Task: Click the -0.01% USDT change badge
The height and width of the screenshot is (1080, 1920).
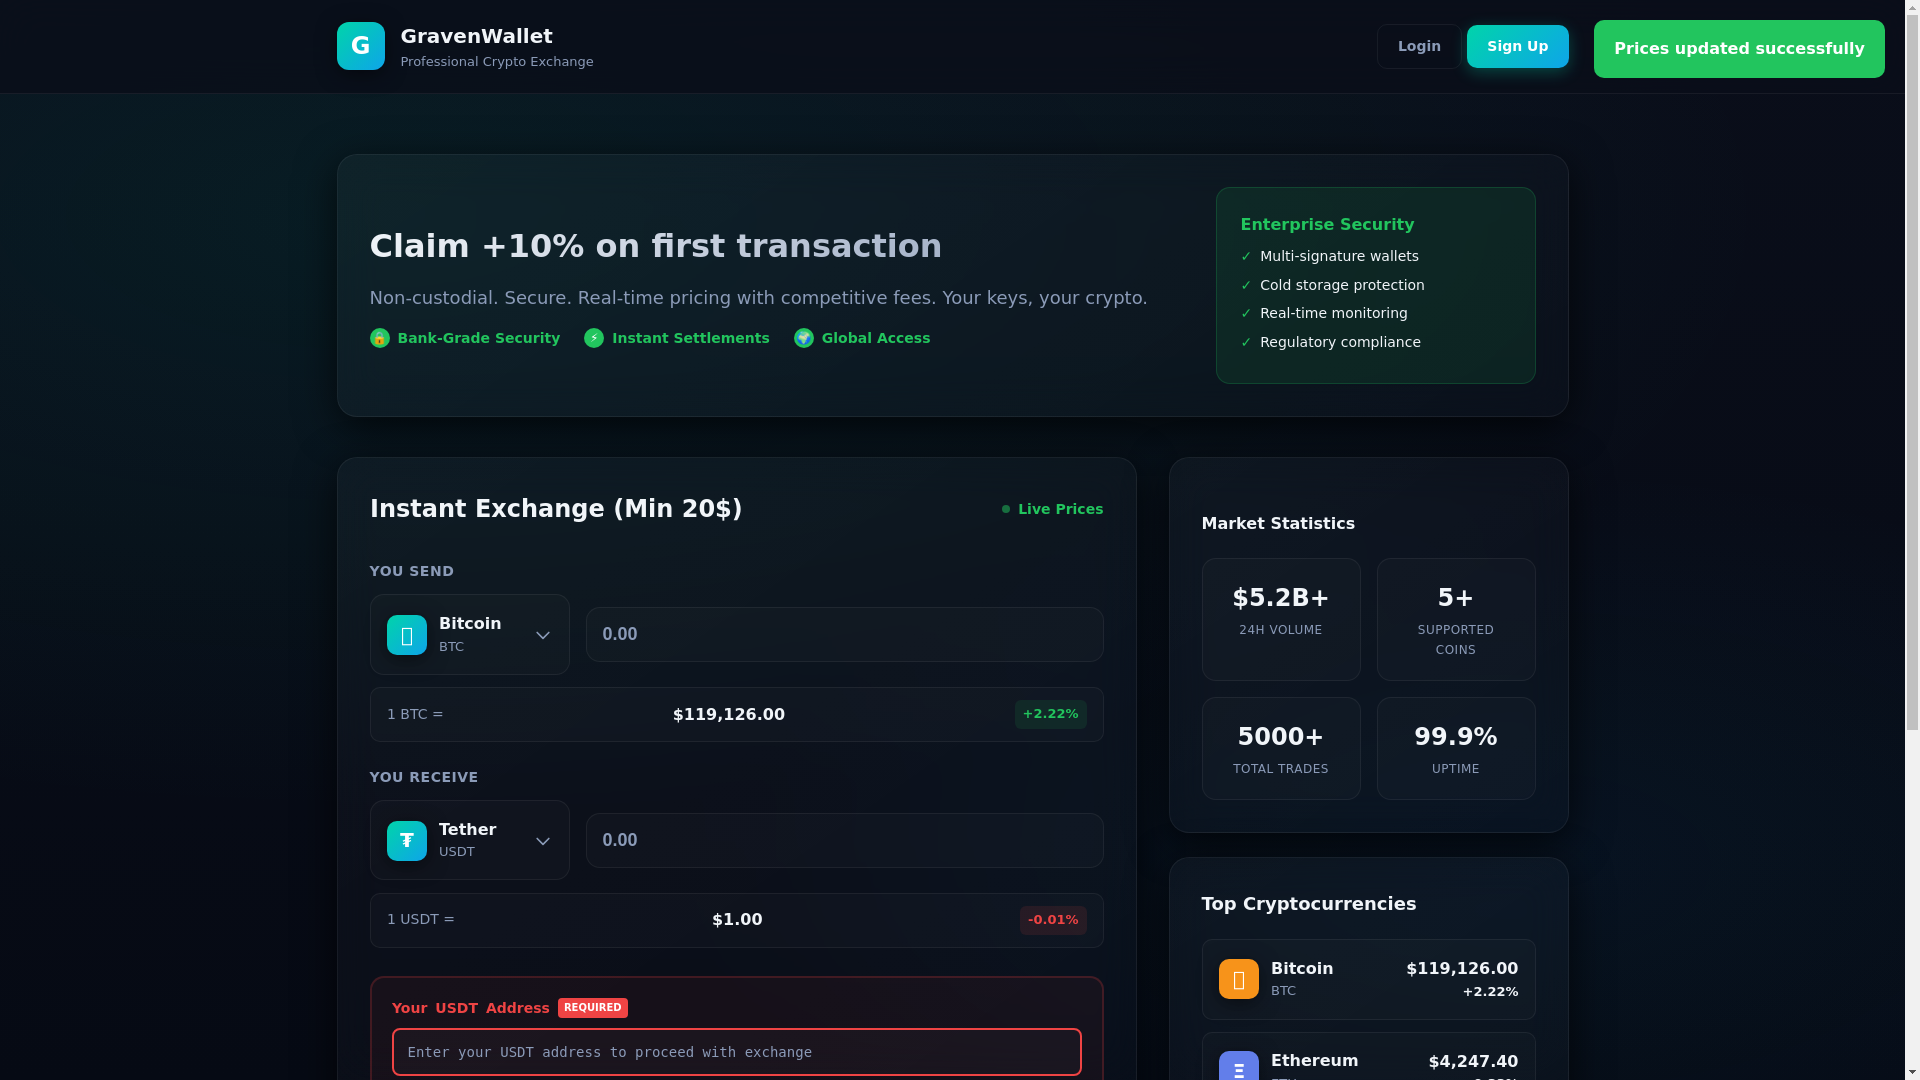Action: (1053, 920)
